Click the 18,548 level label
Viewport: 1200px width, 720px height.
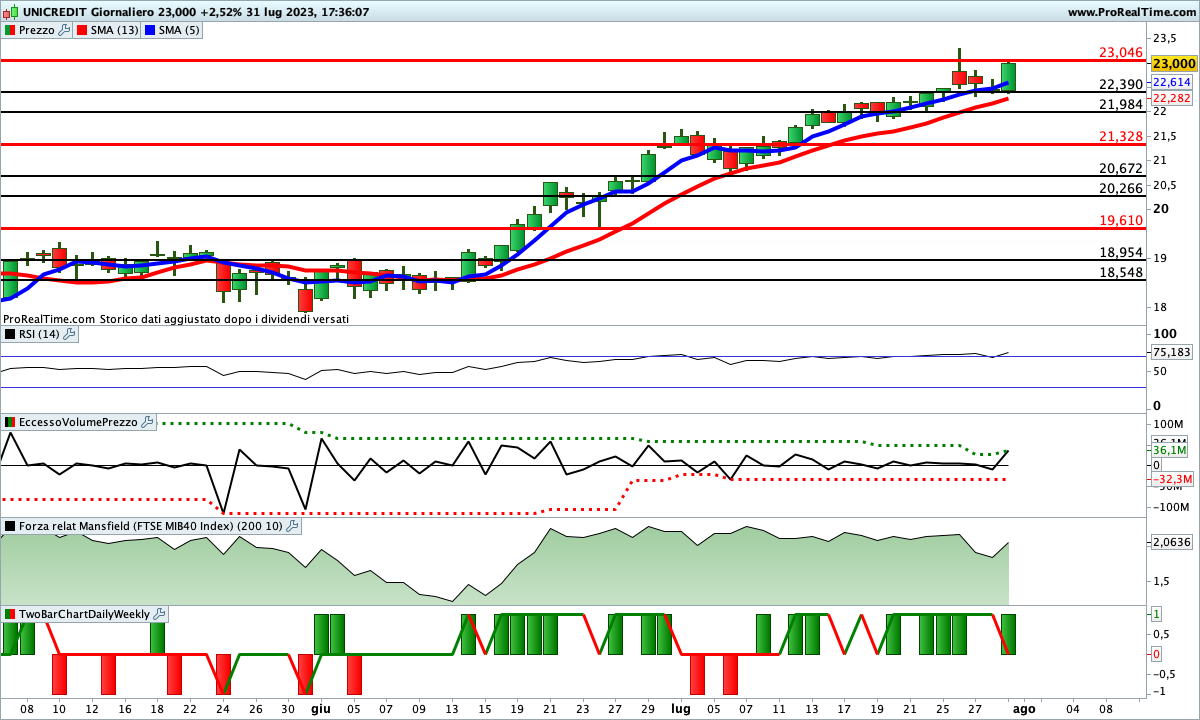(x=1120, y=272)
